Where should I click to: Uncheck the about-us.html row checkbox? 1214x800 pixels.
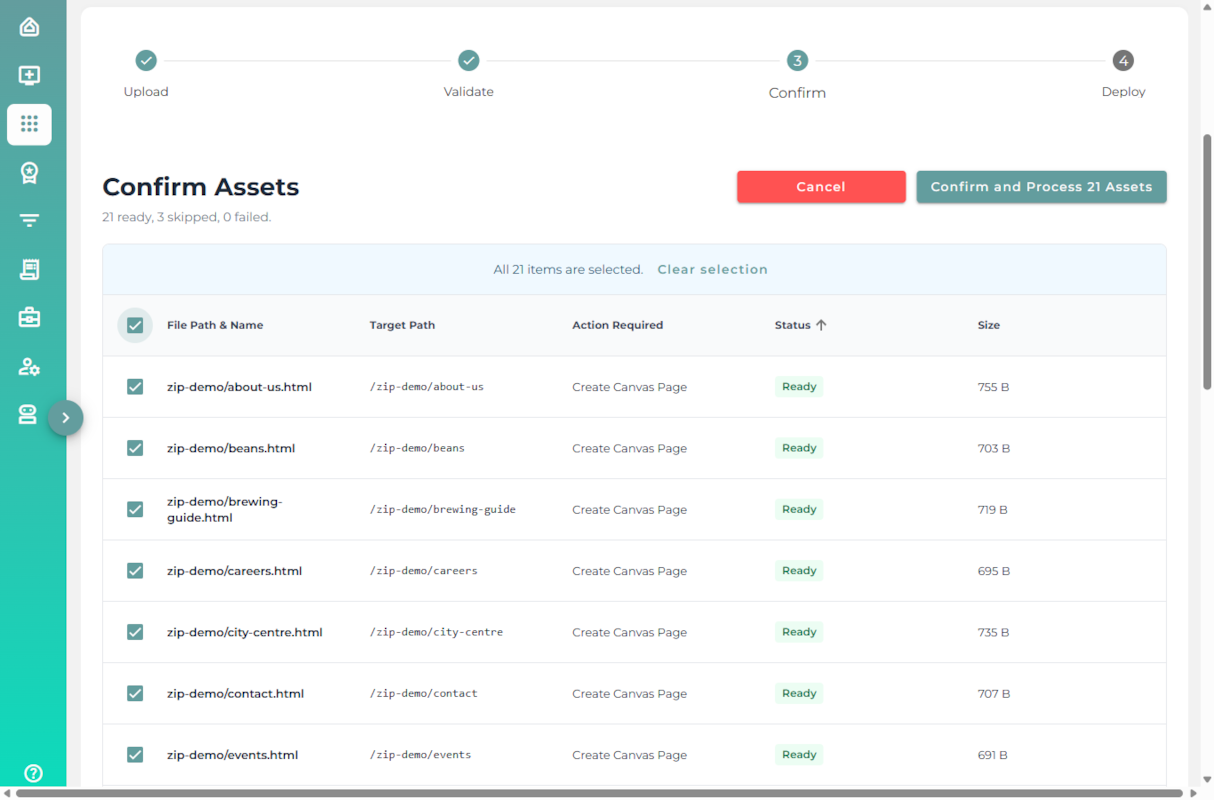[135, 387]
